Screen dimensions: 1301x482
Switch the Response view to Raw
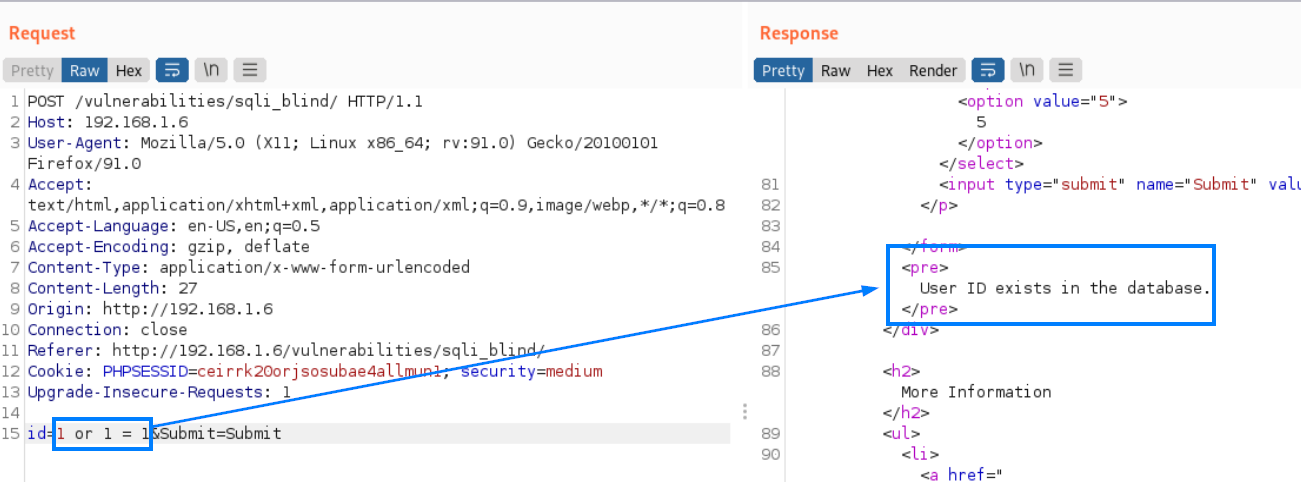(835, 70)
